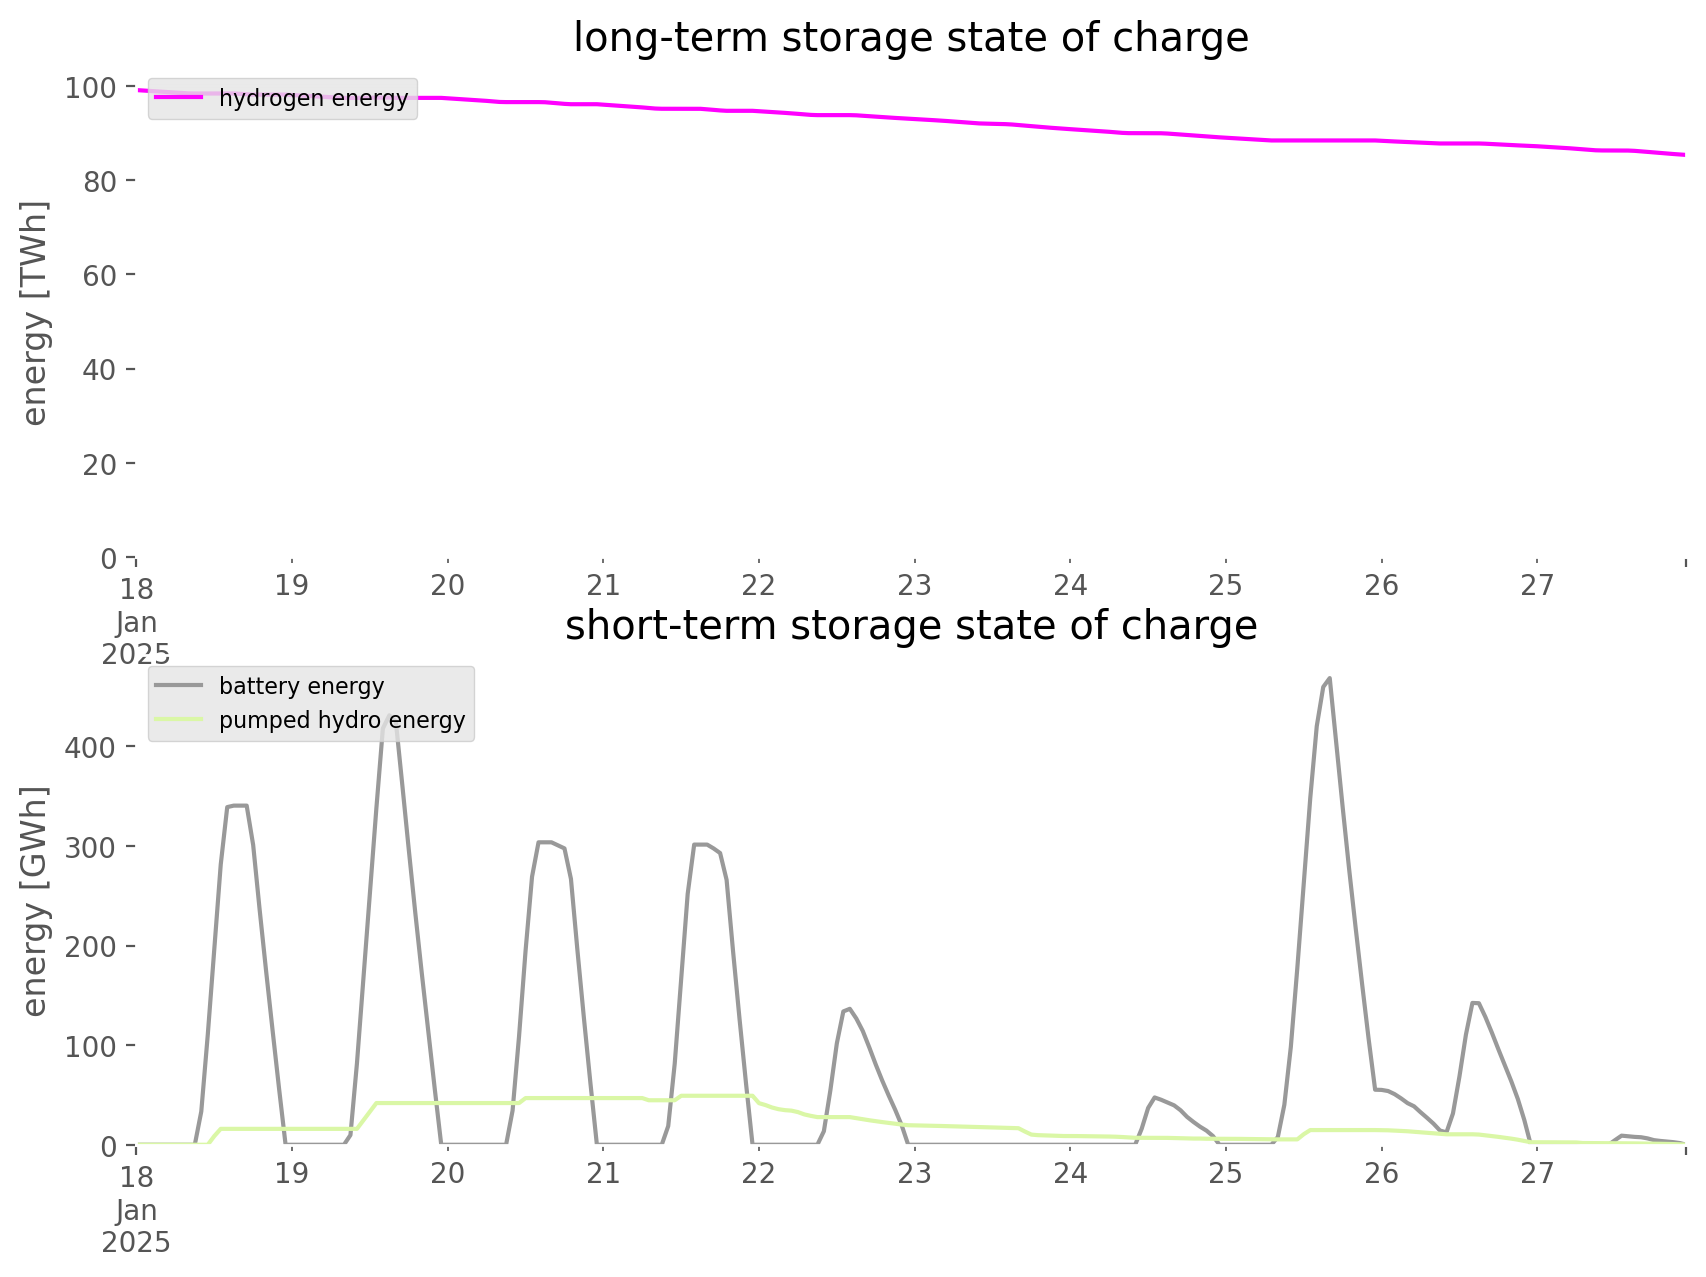Select the 'hydrogen energy' legend label
The height and width of the screenshot is (1277, 1706).
point(313,99)
